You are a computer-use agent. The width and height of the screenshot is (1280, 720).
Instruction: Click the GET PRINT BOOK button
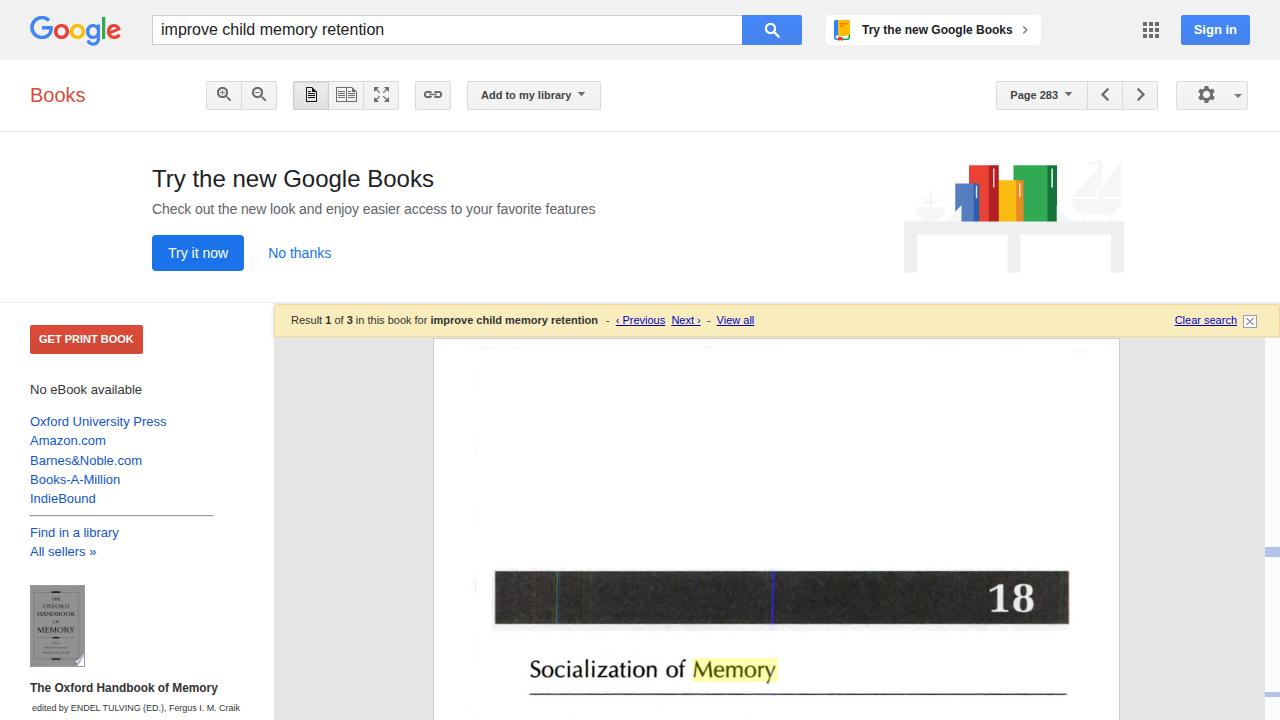pyautogui.click(x=86, y=339)
